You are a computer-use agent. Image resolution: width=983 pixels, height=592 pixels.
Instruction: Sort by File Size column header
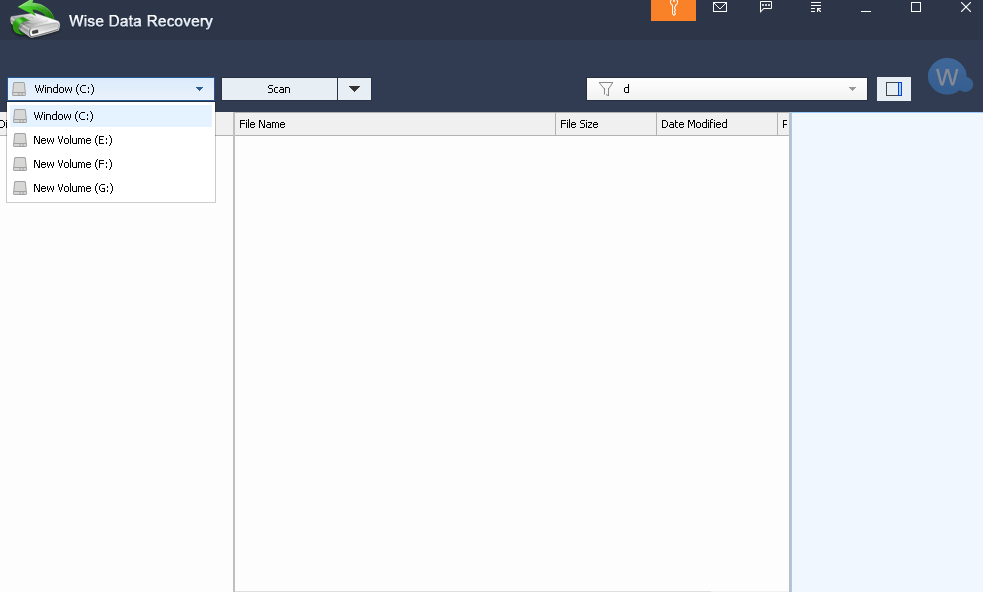pyautogui.click(x=606, y=124)
